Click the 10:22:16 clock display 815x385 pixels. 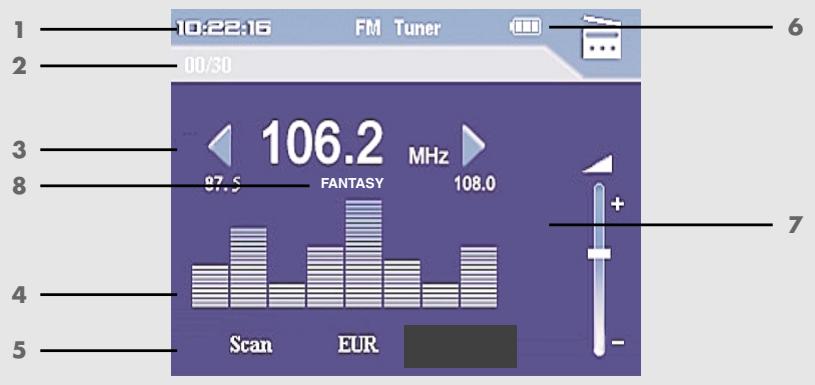(x=224, y=28)
